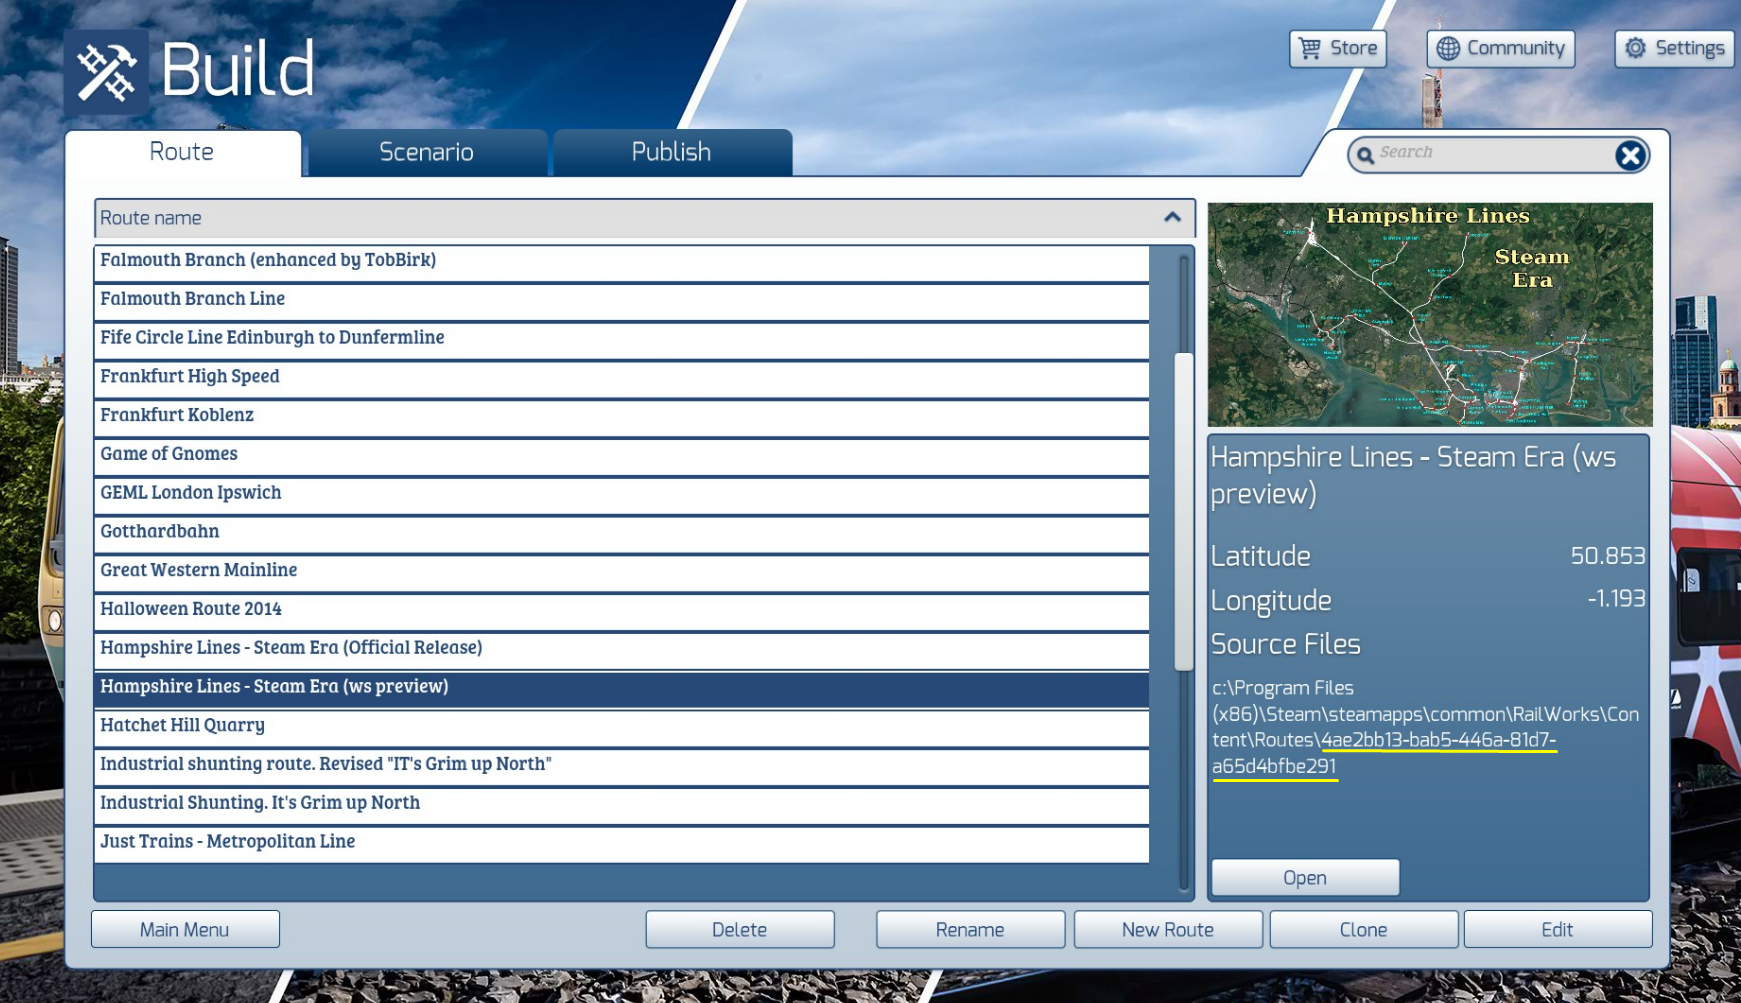Click the Latitude value 50.853
This screenshot has width=1741, height=1003.
click(1607, 556)
